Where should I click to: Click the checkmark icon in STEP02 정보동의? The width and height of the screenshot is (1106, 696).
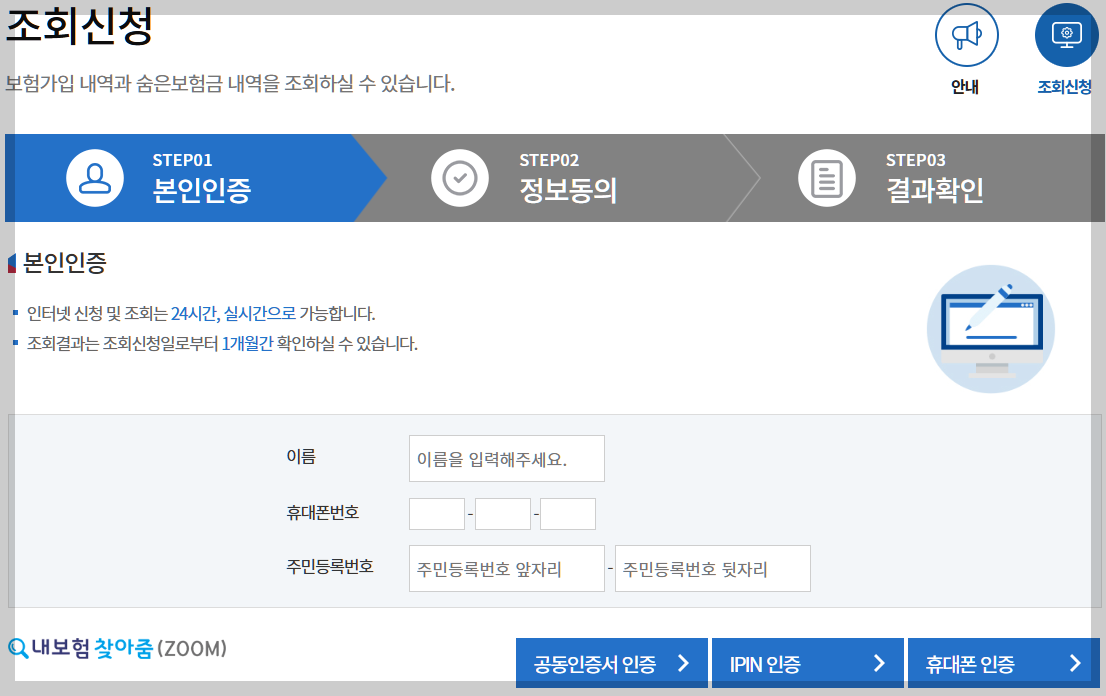tap(460, 178)
